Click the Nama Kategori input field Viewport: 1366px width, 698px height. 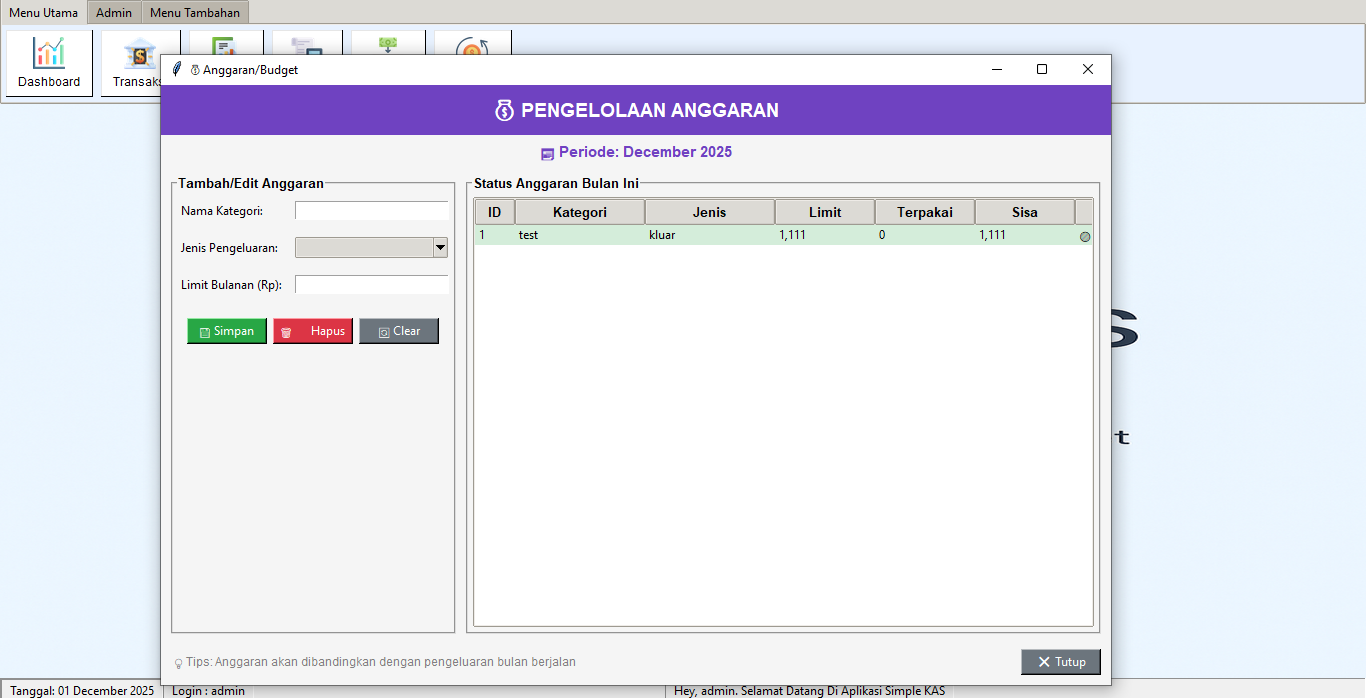point(371,211)
